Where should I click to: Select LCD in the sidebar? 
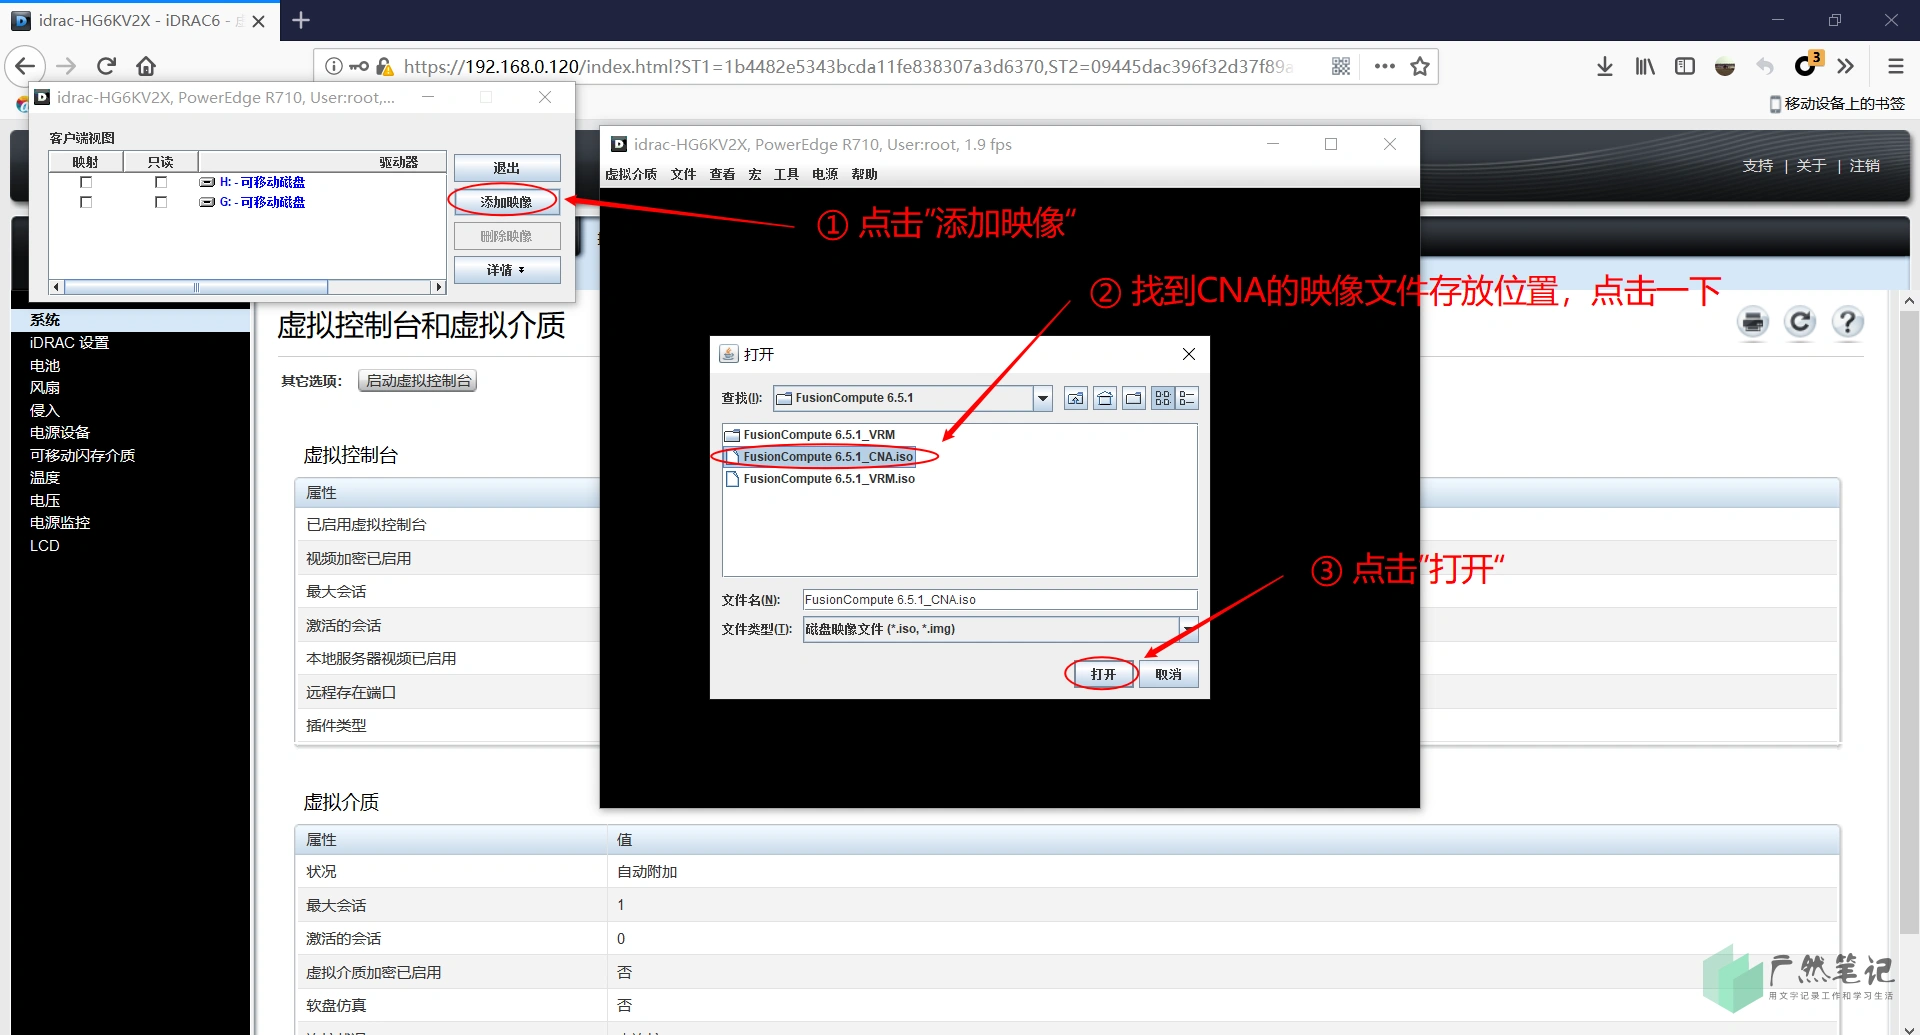point(45,546)
